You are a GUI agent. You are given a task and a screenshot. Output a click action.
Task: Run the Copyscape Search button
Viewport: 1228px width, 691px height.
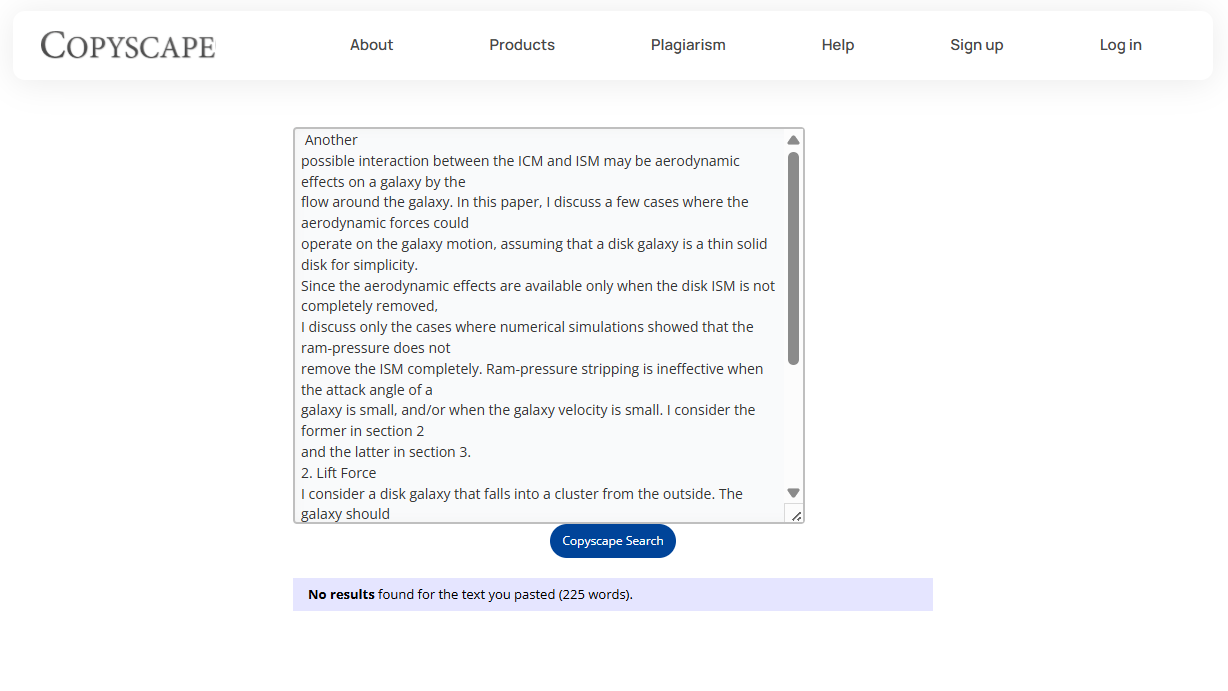[613, 541]
